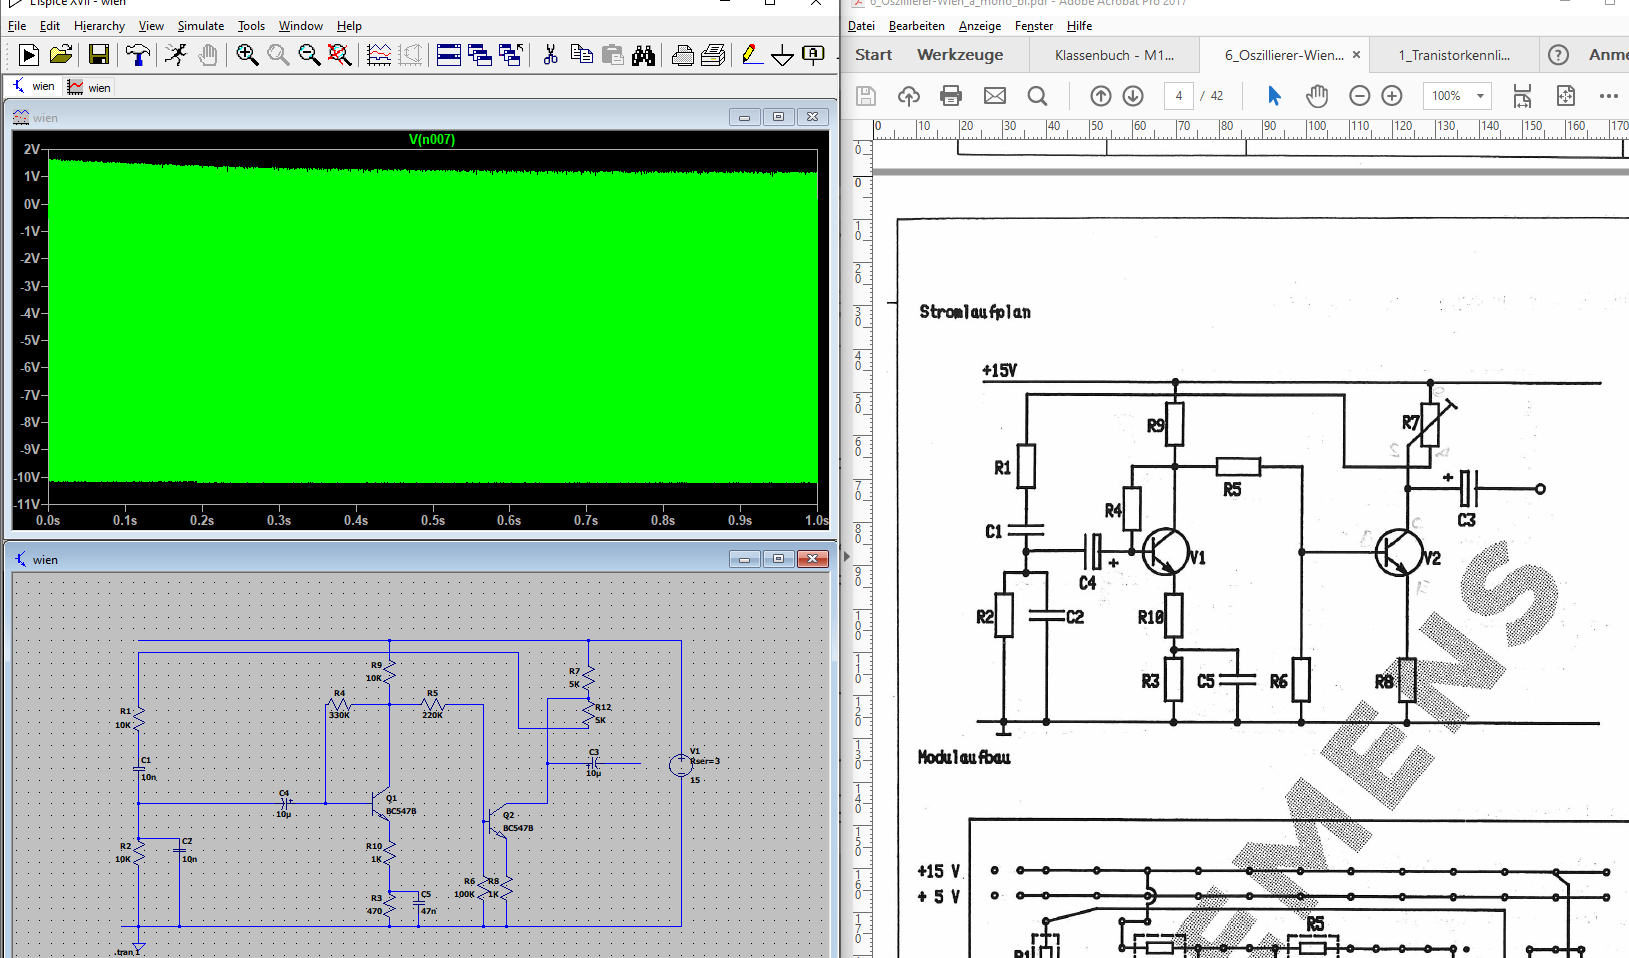The height and width of the screenshot is (958, 1629).
Task: Click the Cut scissors icon
Action: [550, 55]
